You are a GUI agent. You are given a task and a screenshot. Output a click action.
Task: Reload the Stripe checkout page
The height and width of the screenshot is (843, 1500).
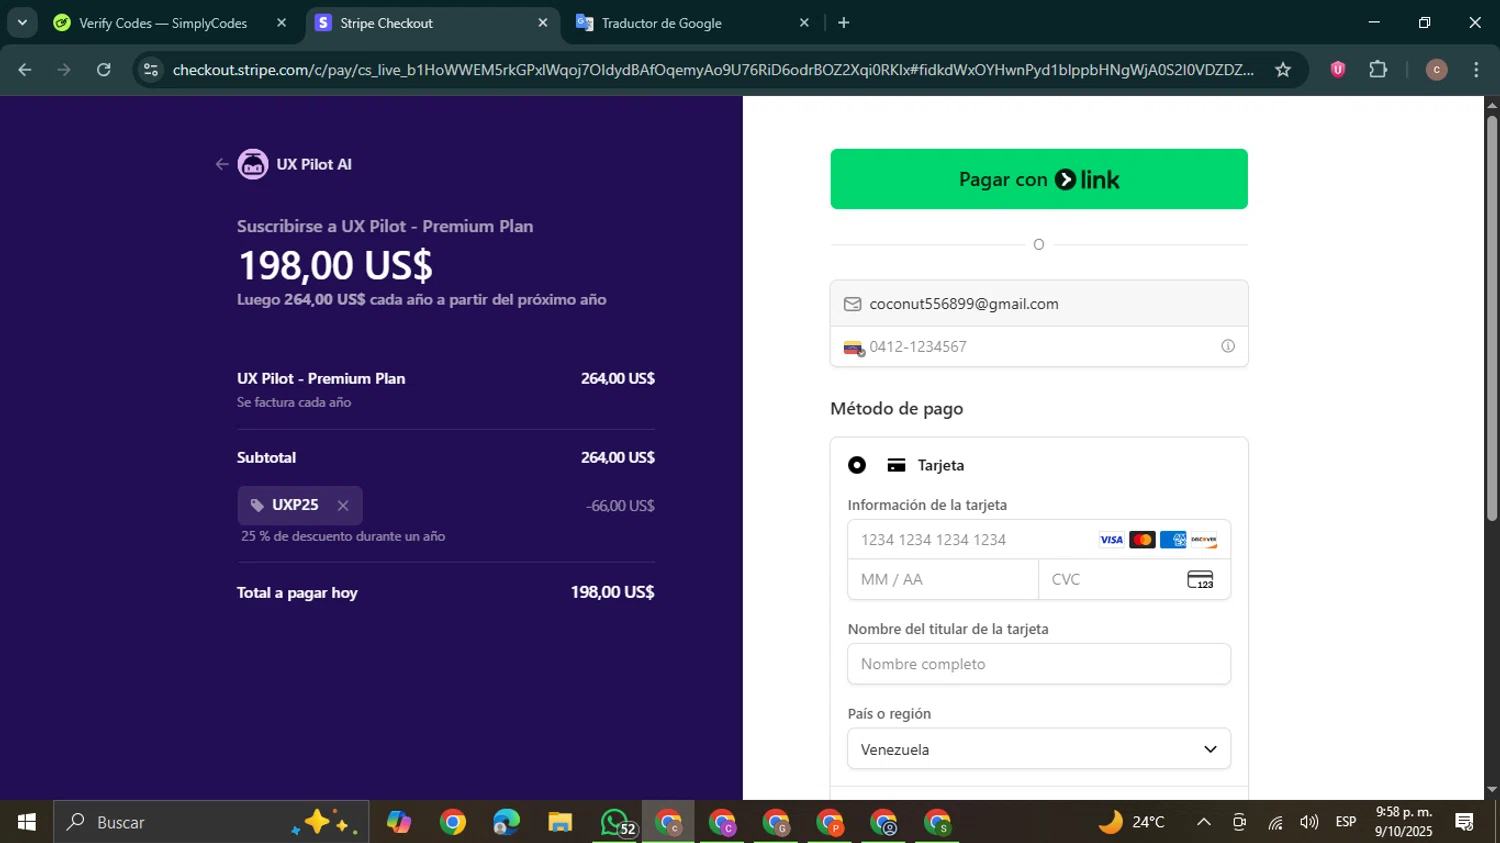(104, 69)
